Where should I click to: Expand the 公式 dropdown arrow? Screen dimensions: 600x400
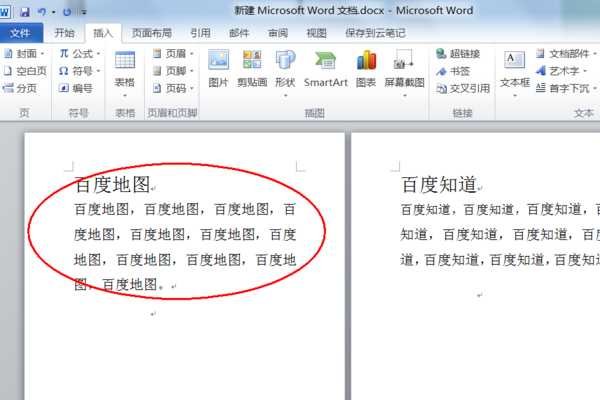[x=98, y=54]
